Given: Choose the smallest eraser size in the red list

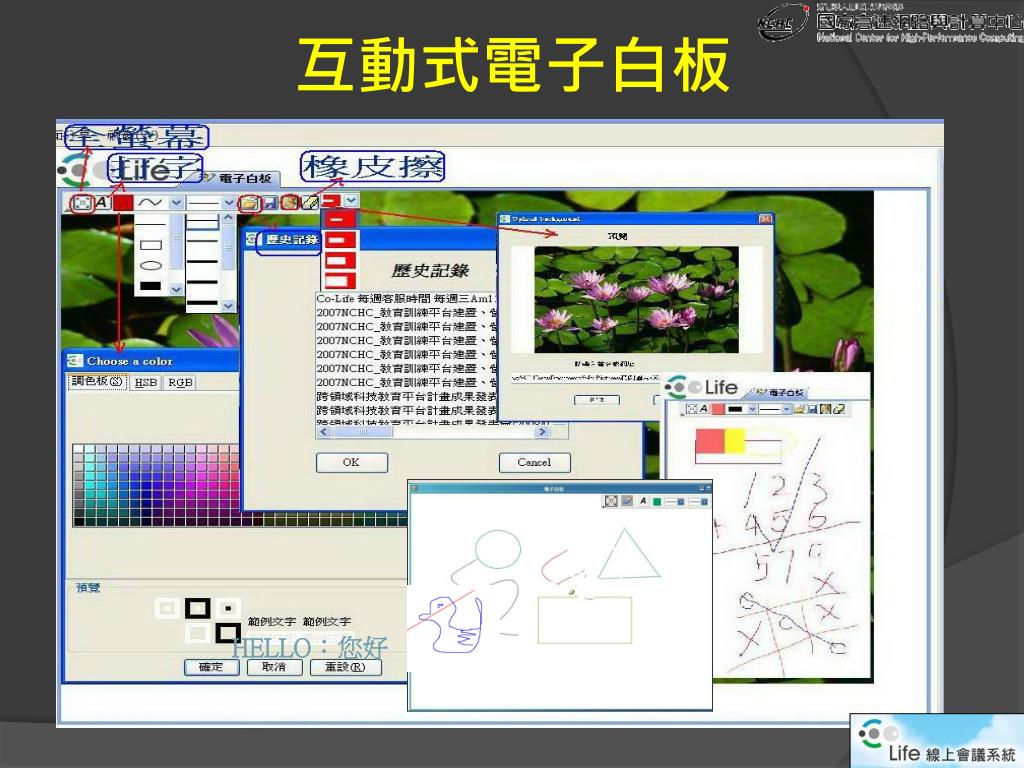Looking at the screenshot, I should click(x=340, y=220).
